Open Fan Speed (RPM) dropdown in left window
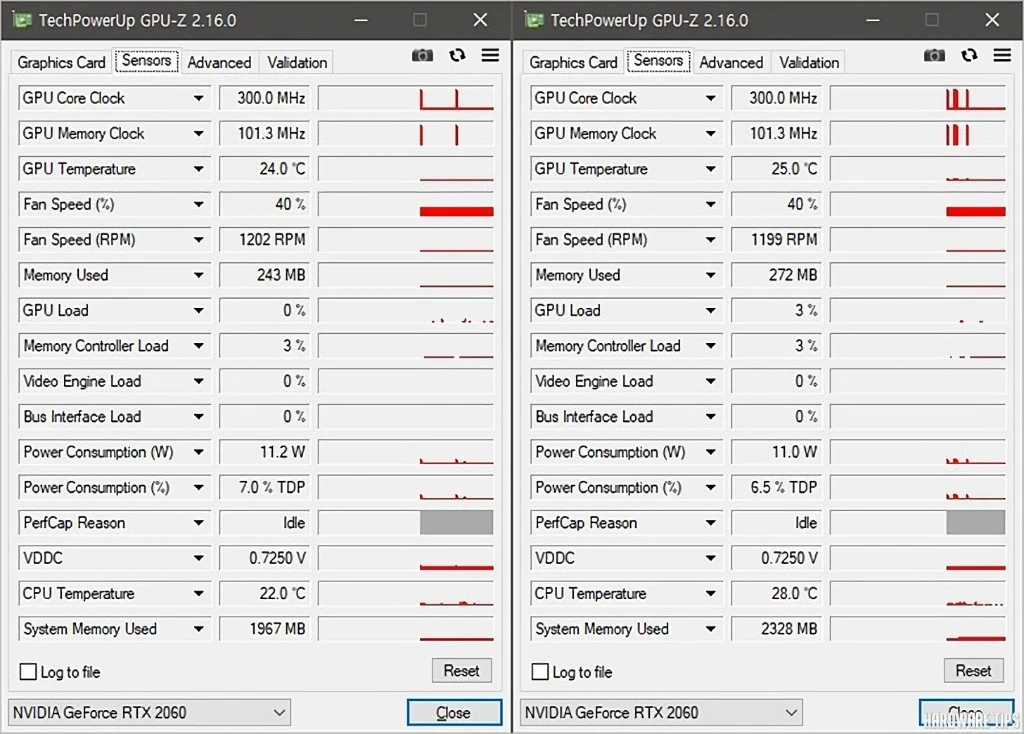 [x=198, y=240]
